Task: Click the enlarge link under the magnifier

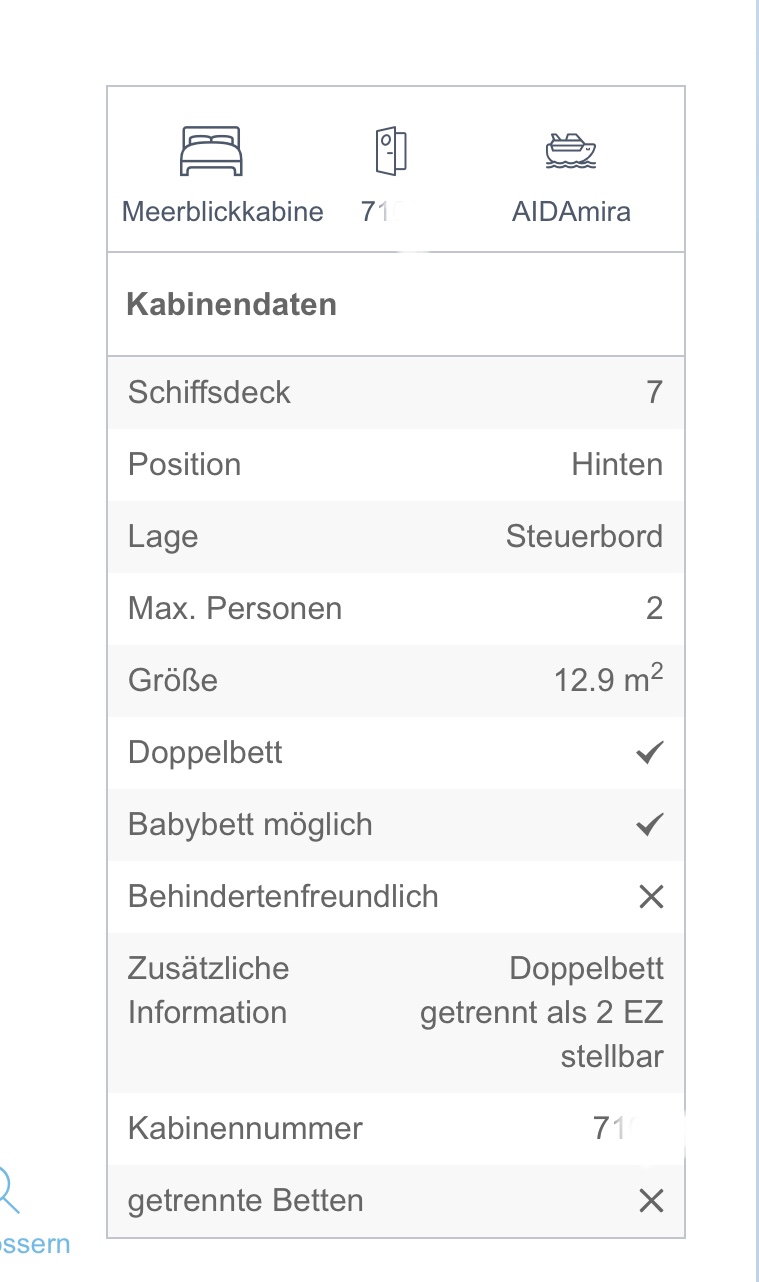Action: 36,1244
